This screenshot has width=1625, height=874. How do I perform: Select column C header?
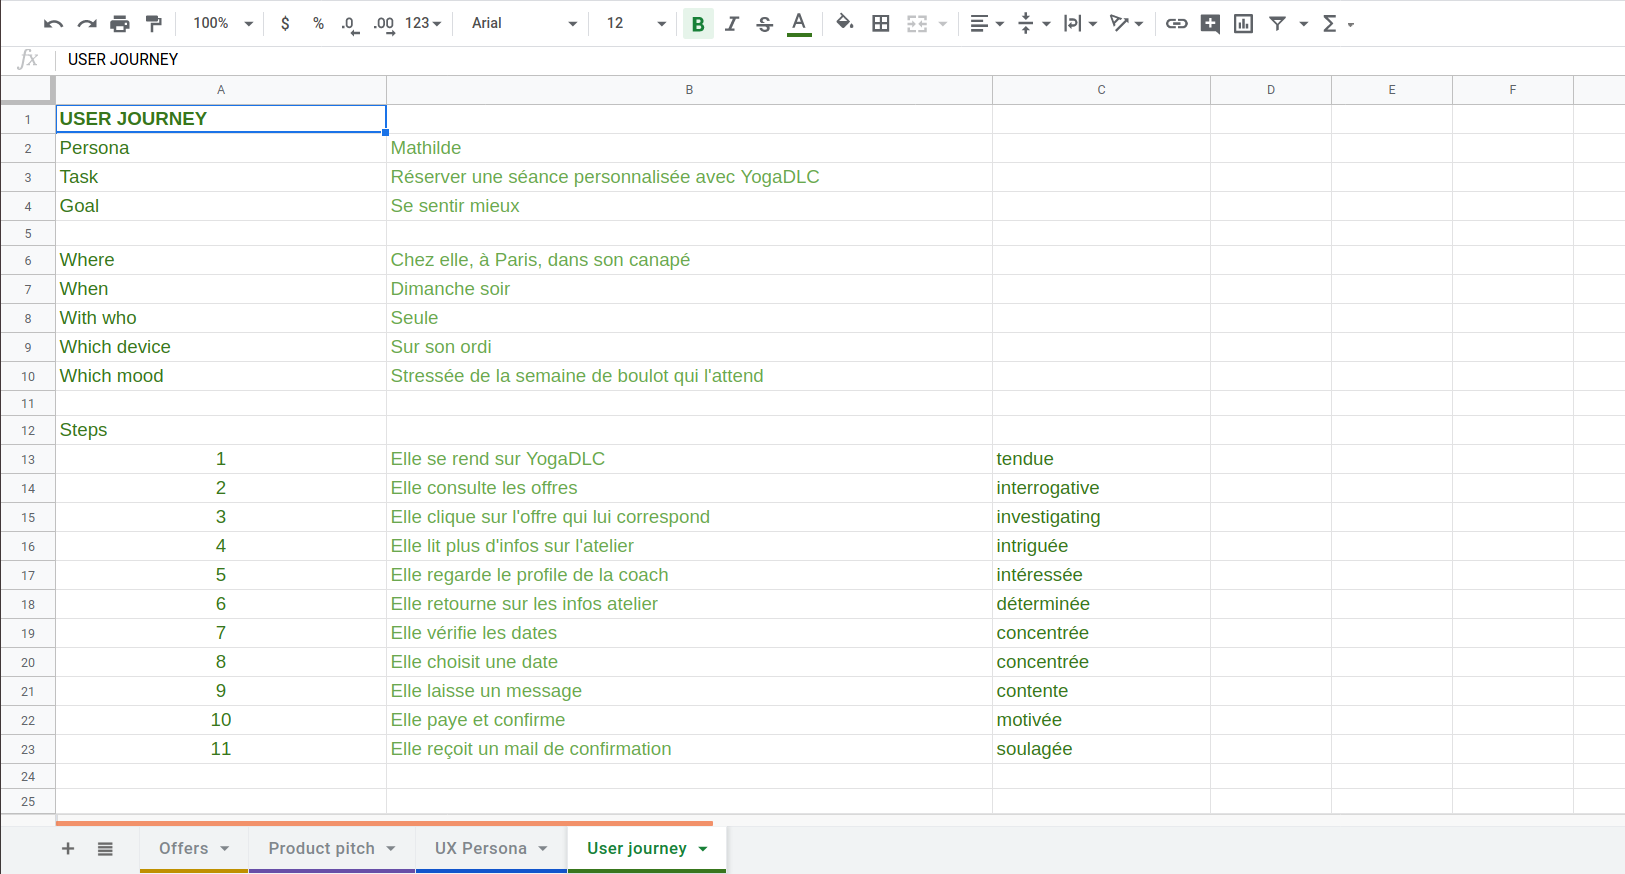1101,90
